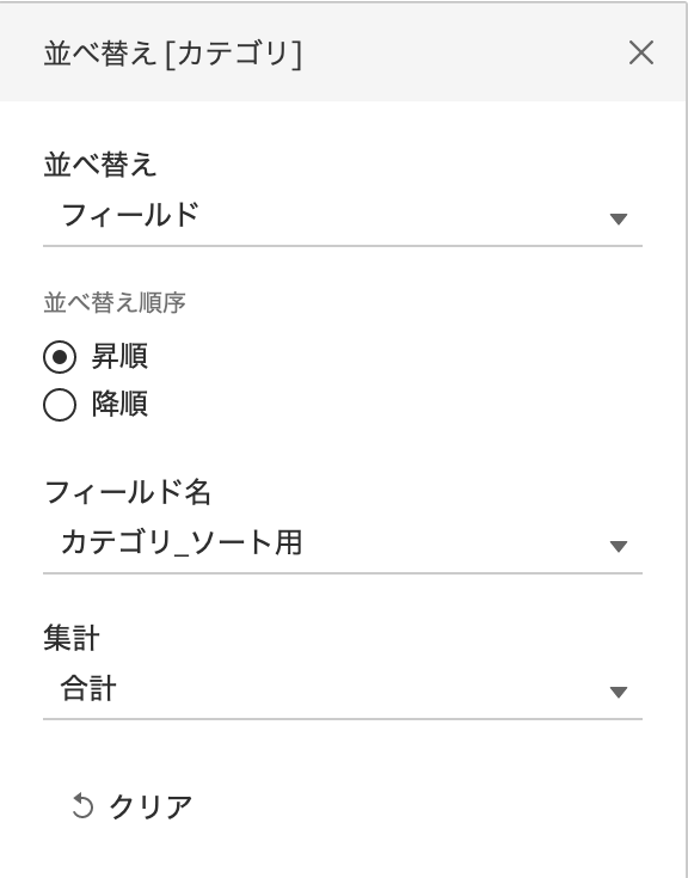This screenshot has height=878, width=688.
Task: Click the 並べ替え section label
Action: pyautogui.click(x=100, y=164)
